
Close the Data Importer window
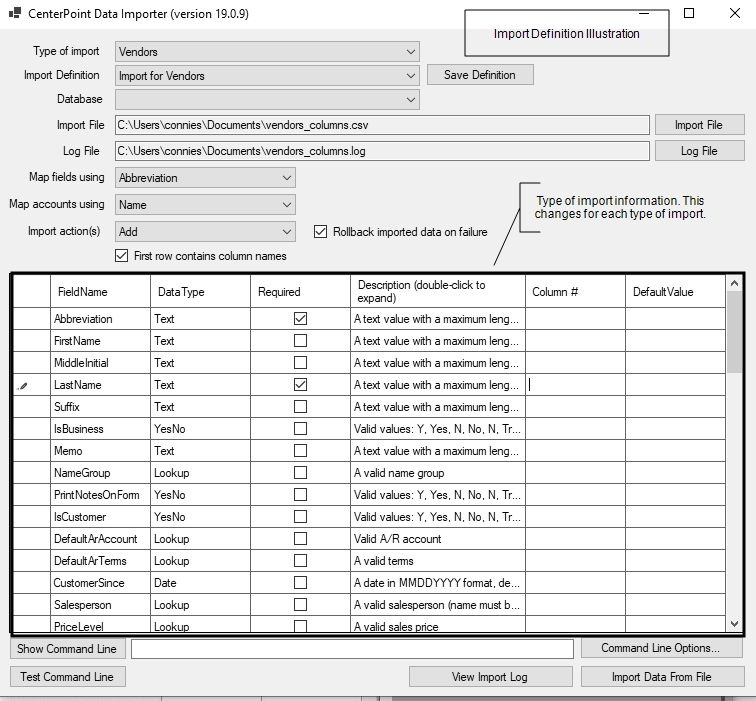[x=735, y=13]
